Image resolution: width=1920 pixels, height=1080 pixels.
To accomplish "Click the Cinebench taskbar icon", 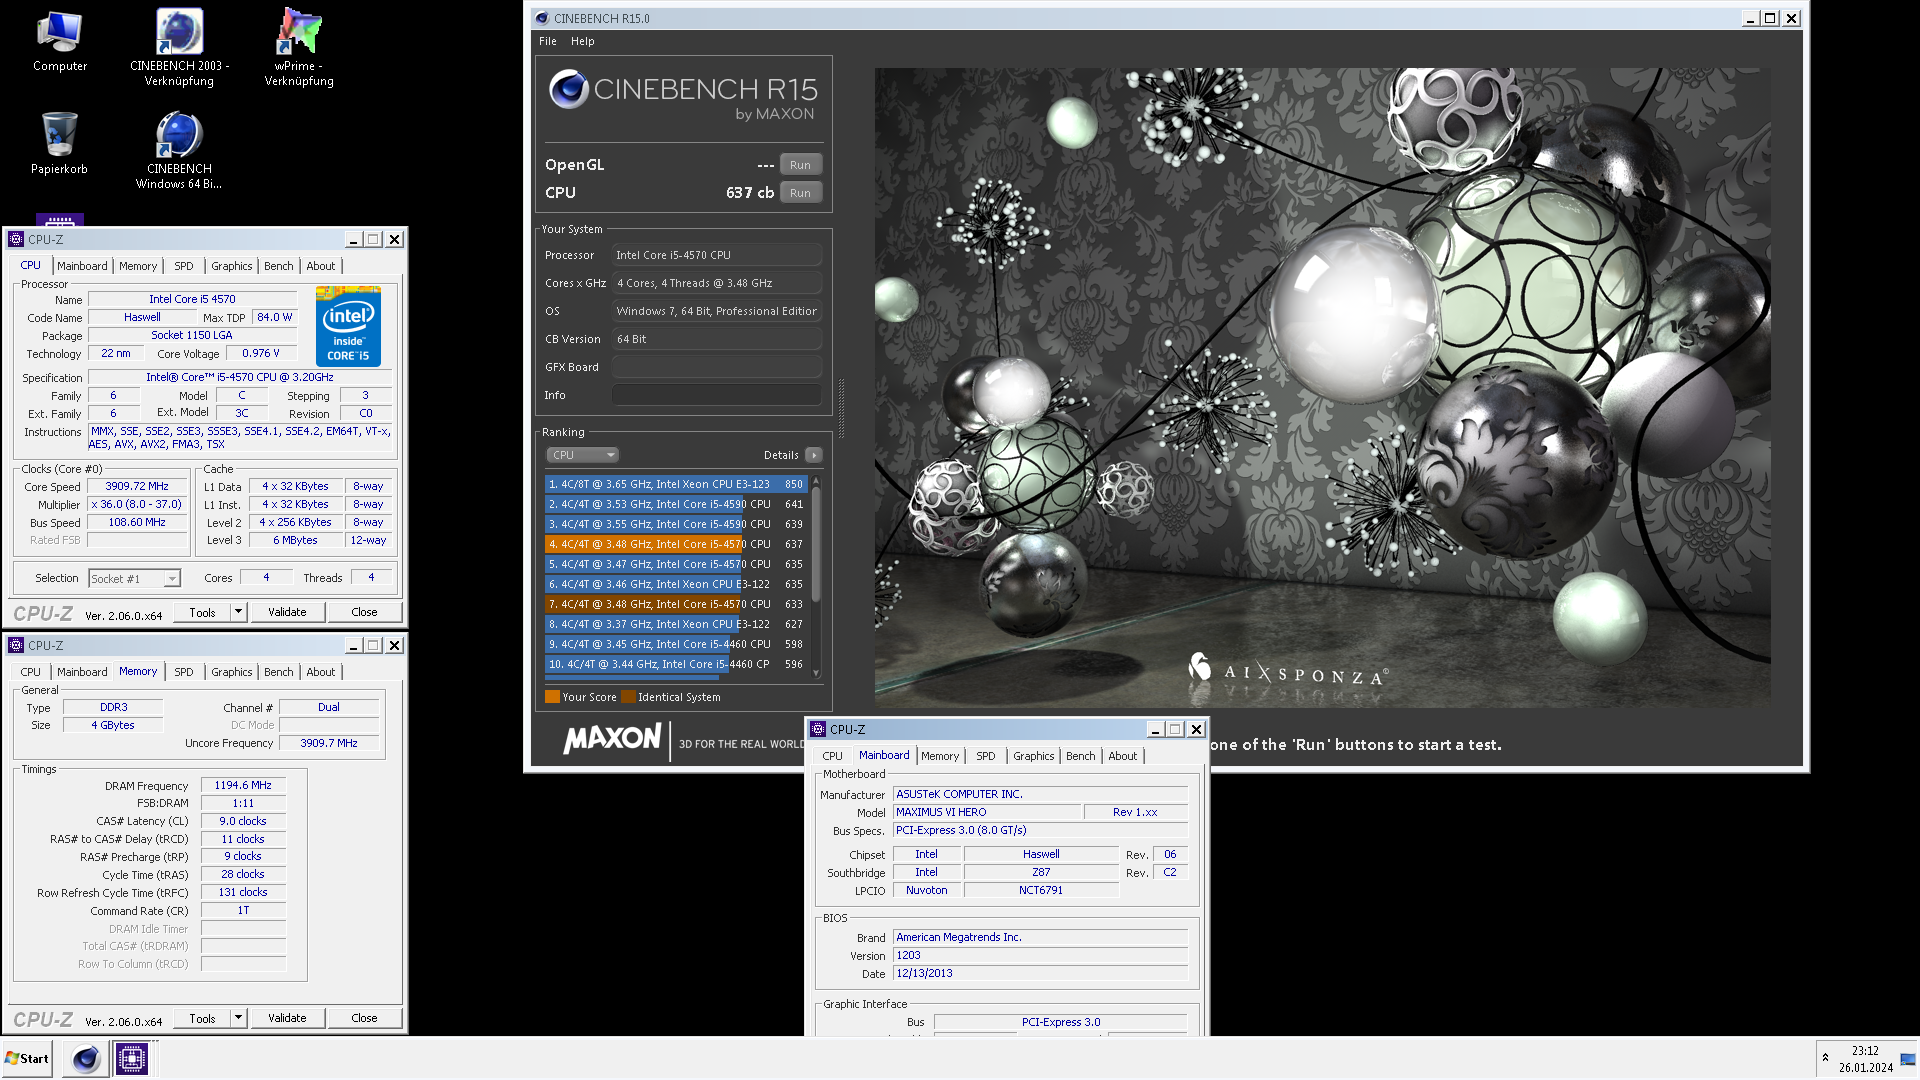I will click(87, 1059).
